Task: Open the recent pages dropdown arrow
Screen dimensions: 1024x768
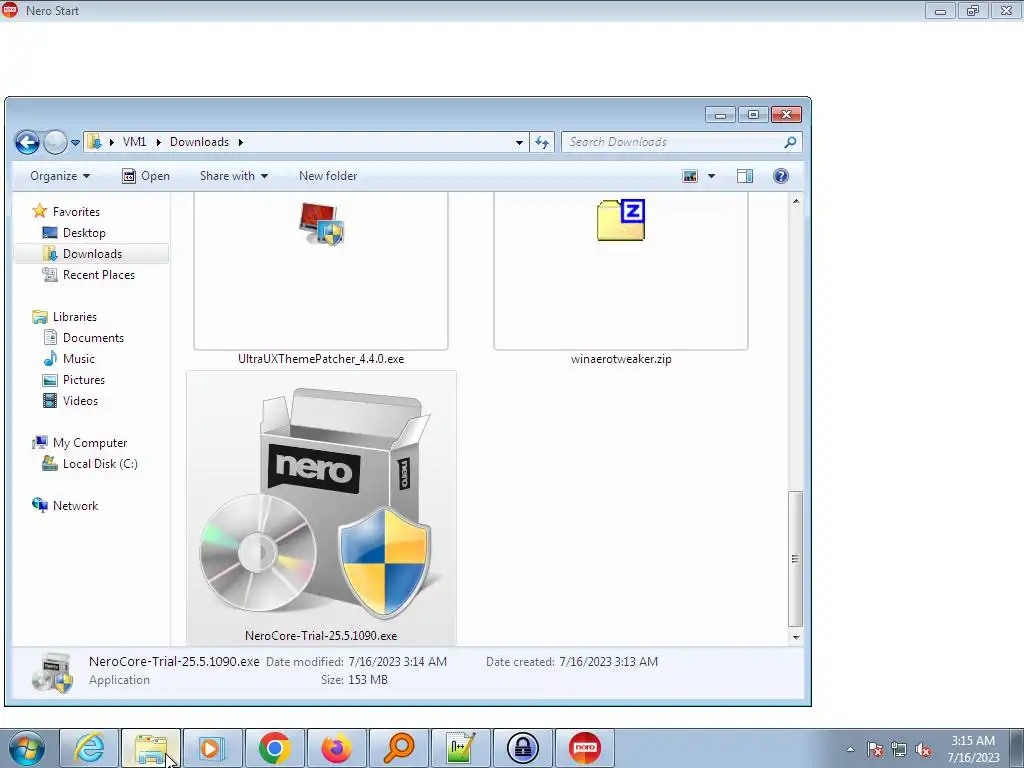Action: pos(75,142)
